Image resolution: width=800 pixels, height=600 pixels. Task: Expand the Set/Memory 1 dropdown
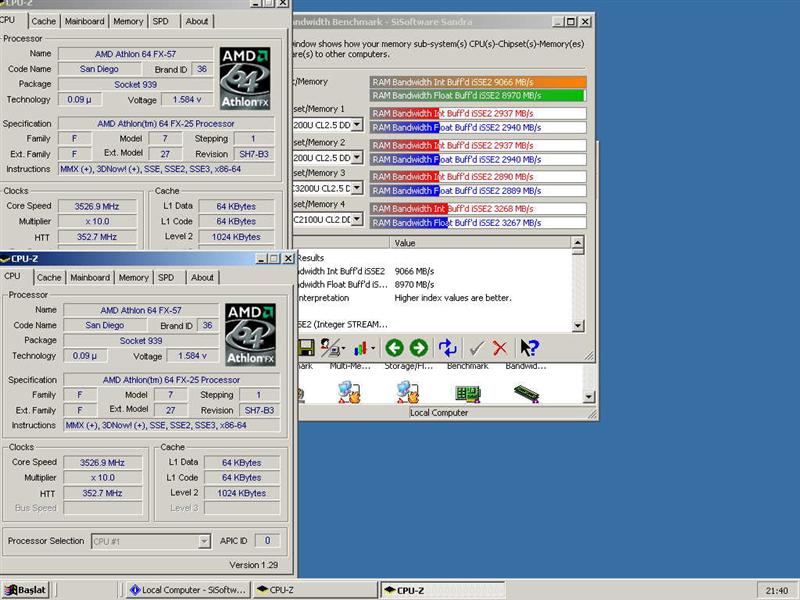357,124
